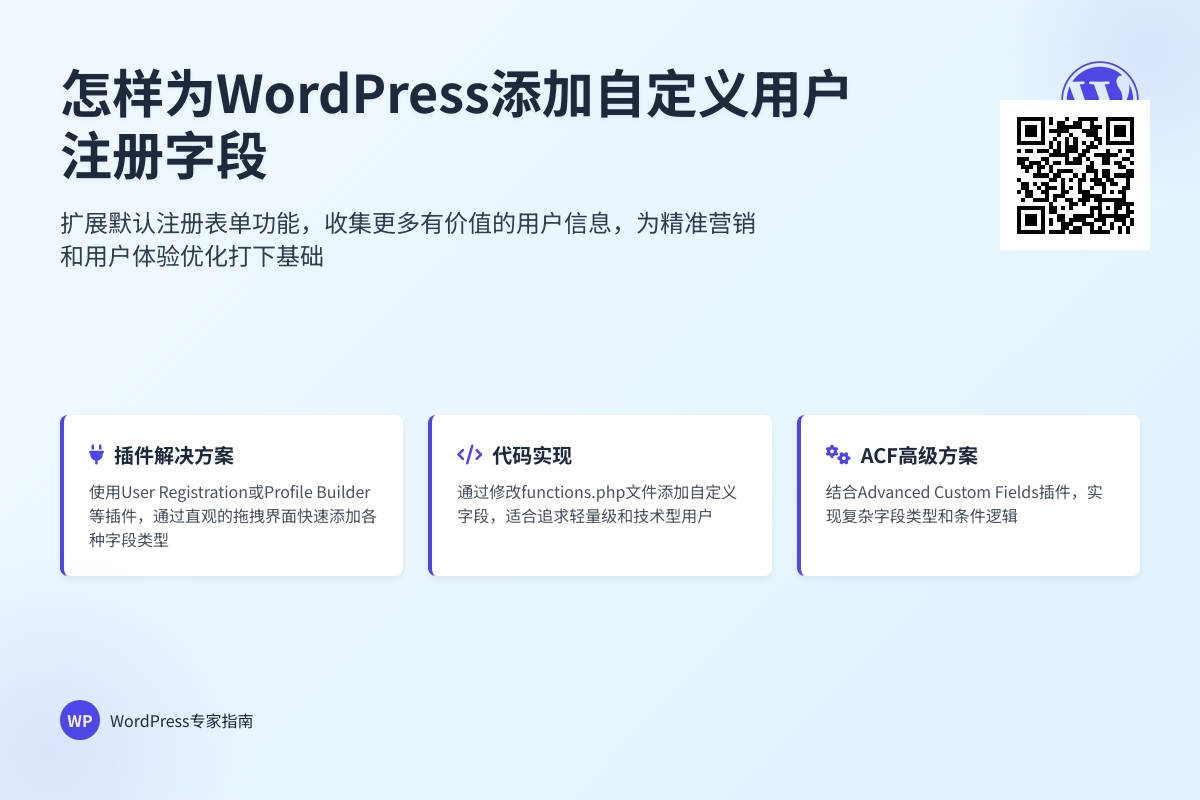Click the WordPress logo in the top right

coord(1100,81)
